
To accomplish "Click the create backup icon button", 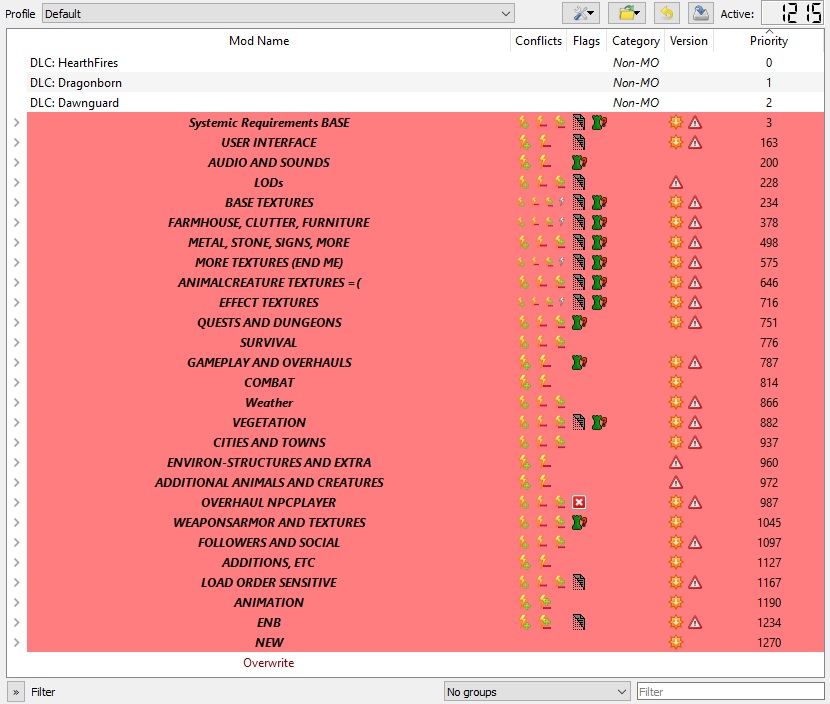I will click(x=700, y=13).
